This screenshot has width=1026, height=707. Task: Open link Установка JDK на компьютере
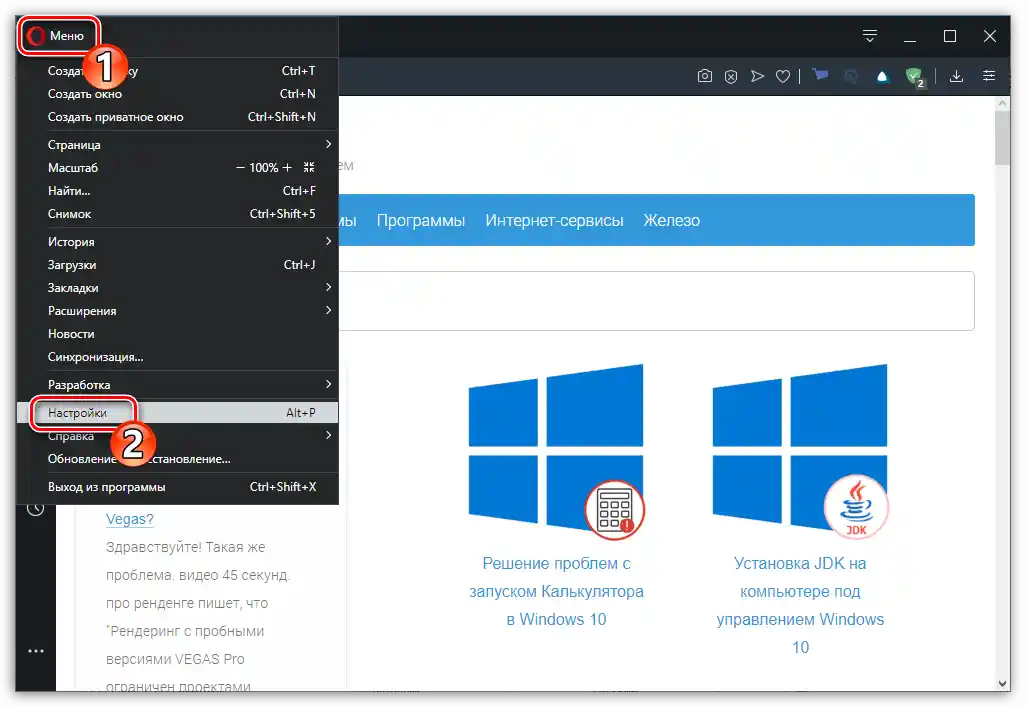(x=800, y=605)
